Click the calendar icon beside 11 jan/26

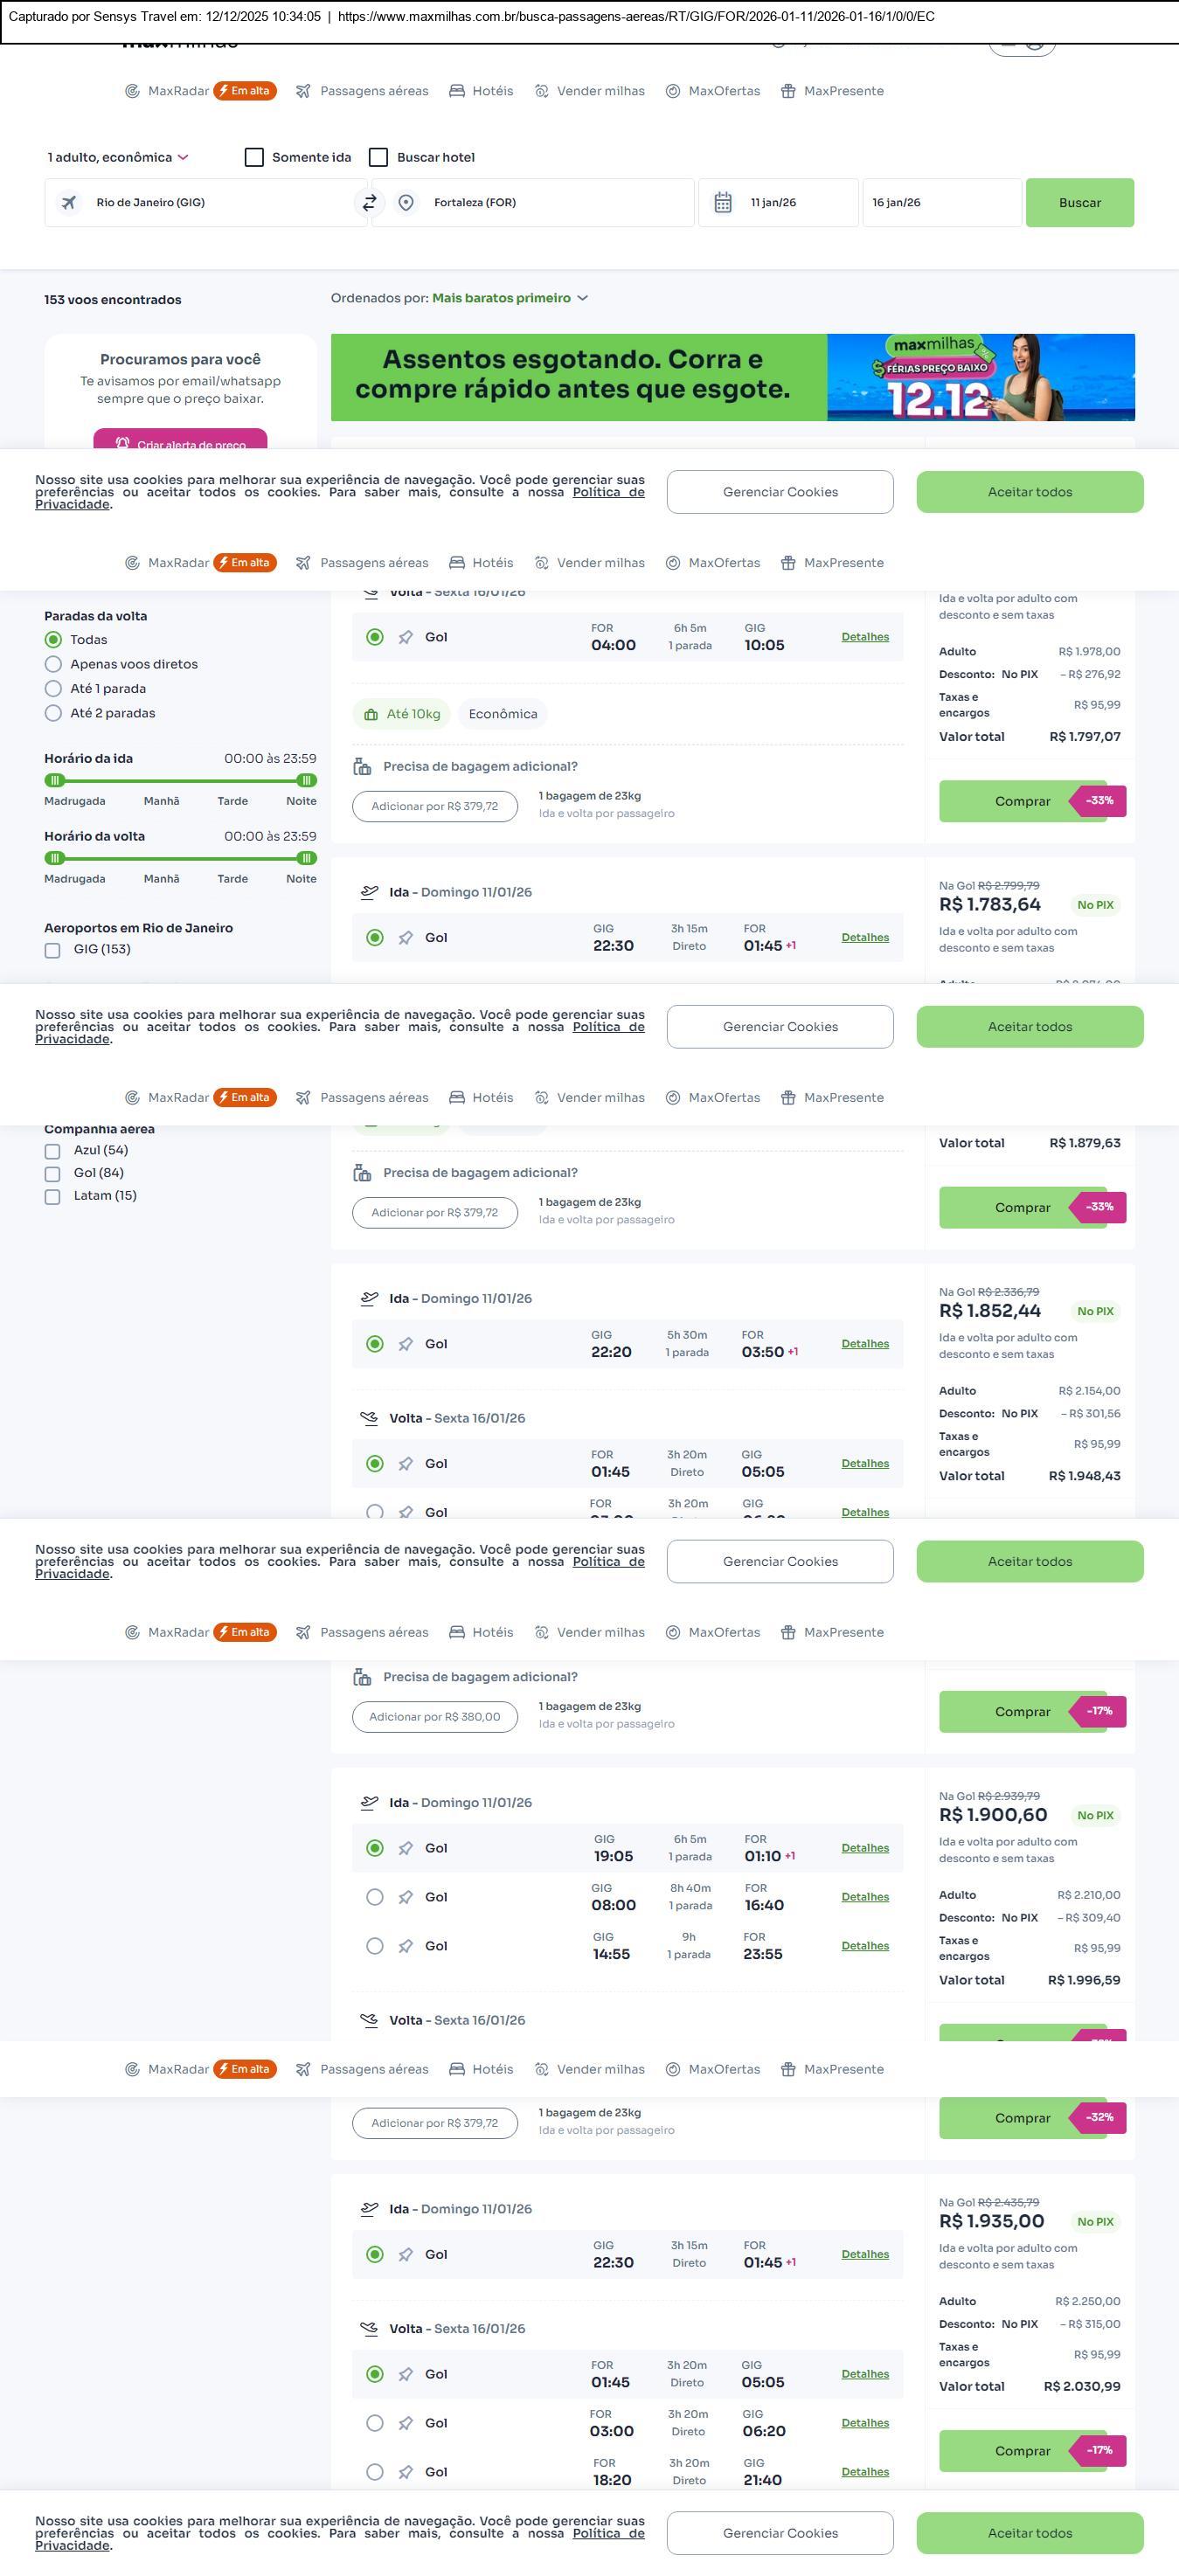pos(723,203)
